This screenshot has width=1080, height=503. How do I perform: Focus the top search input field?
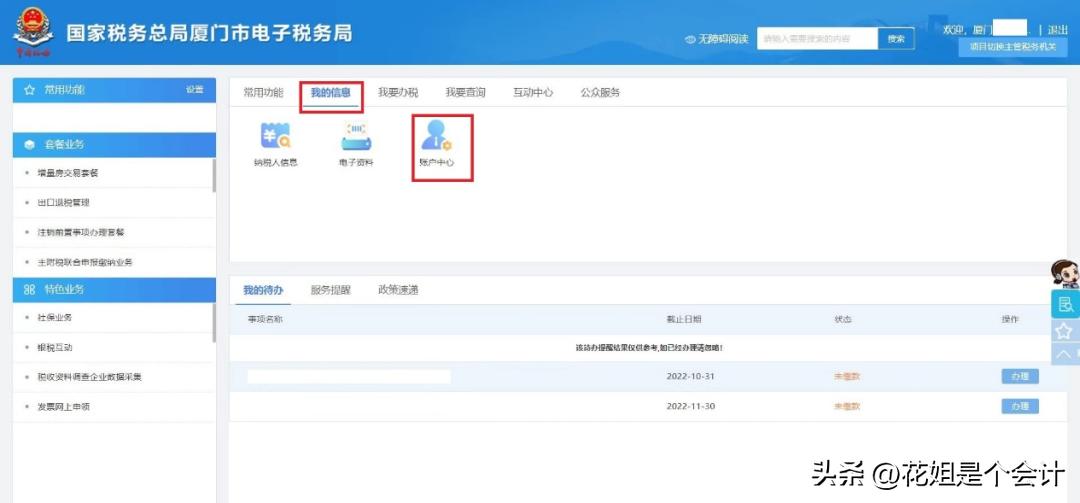818,39
